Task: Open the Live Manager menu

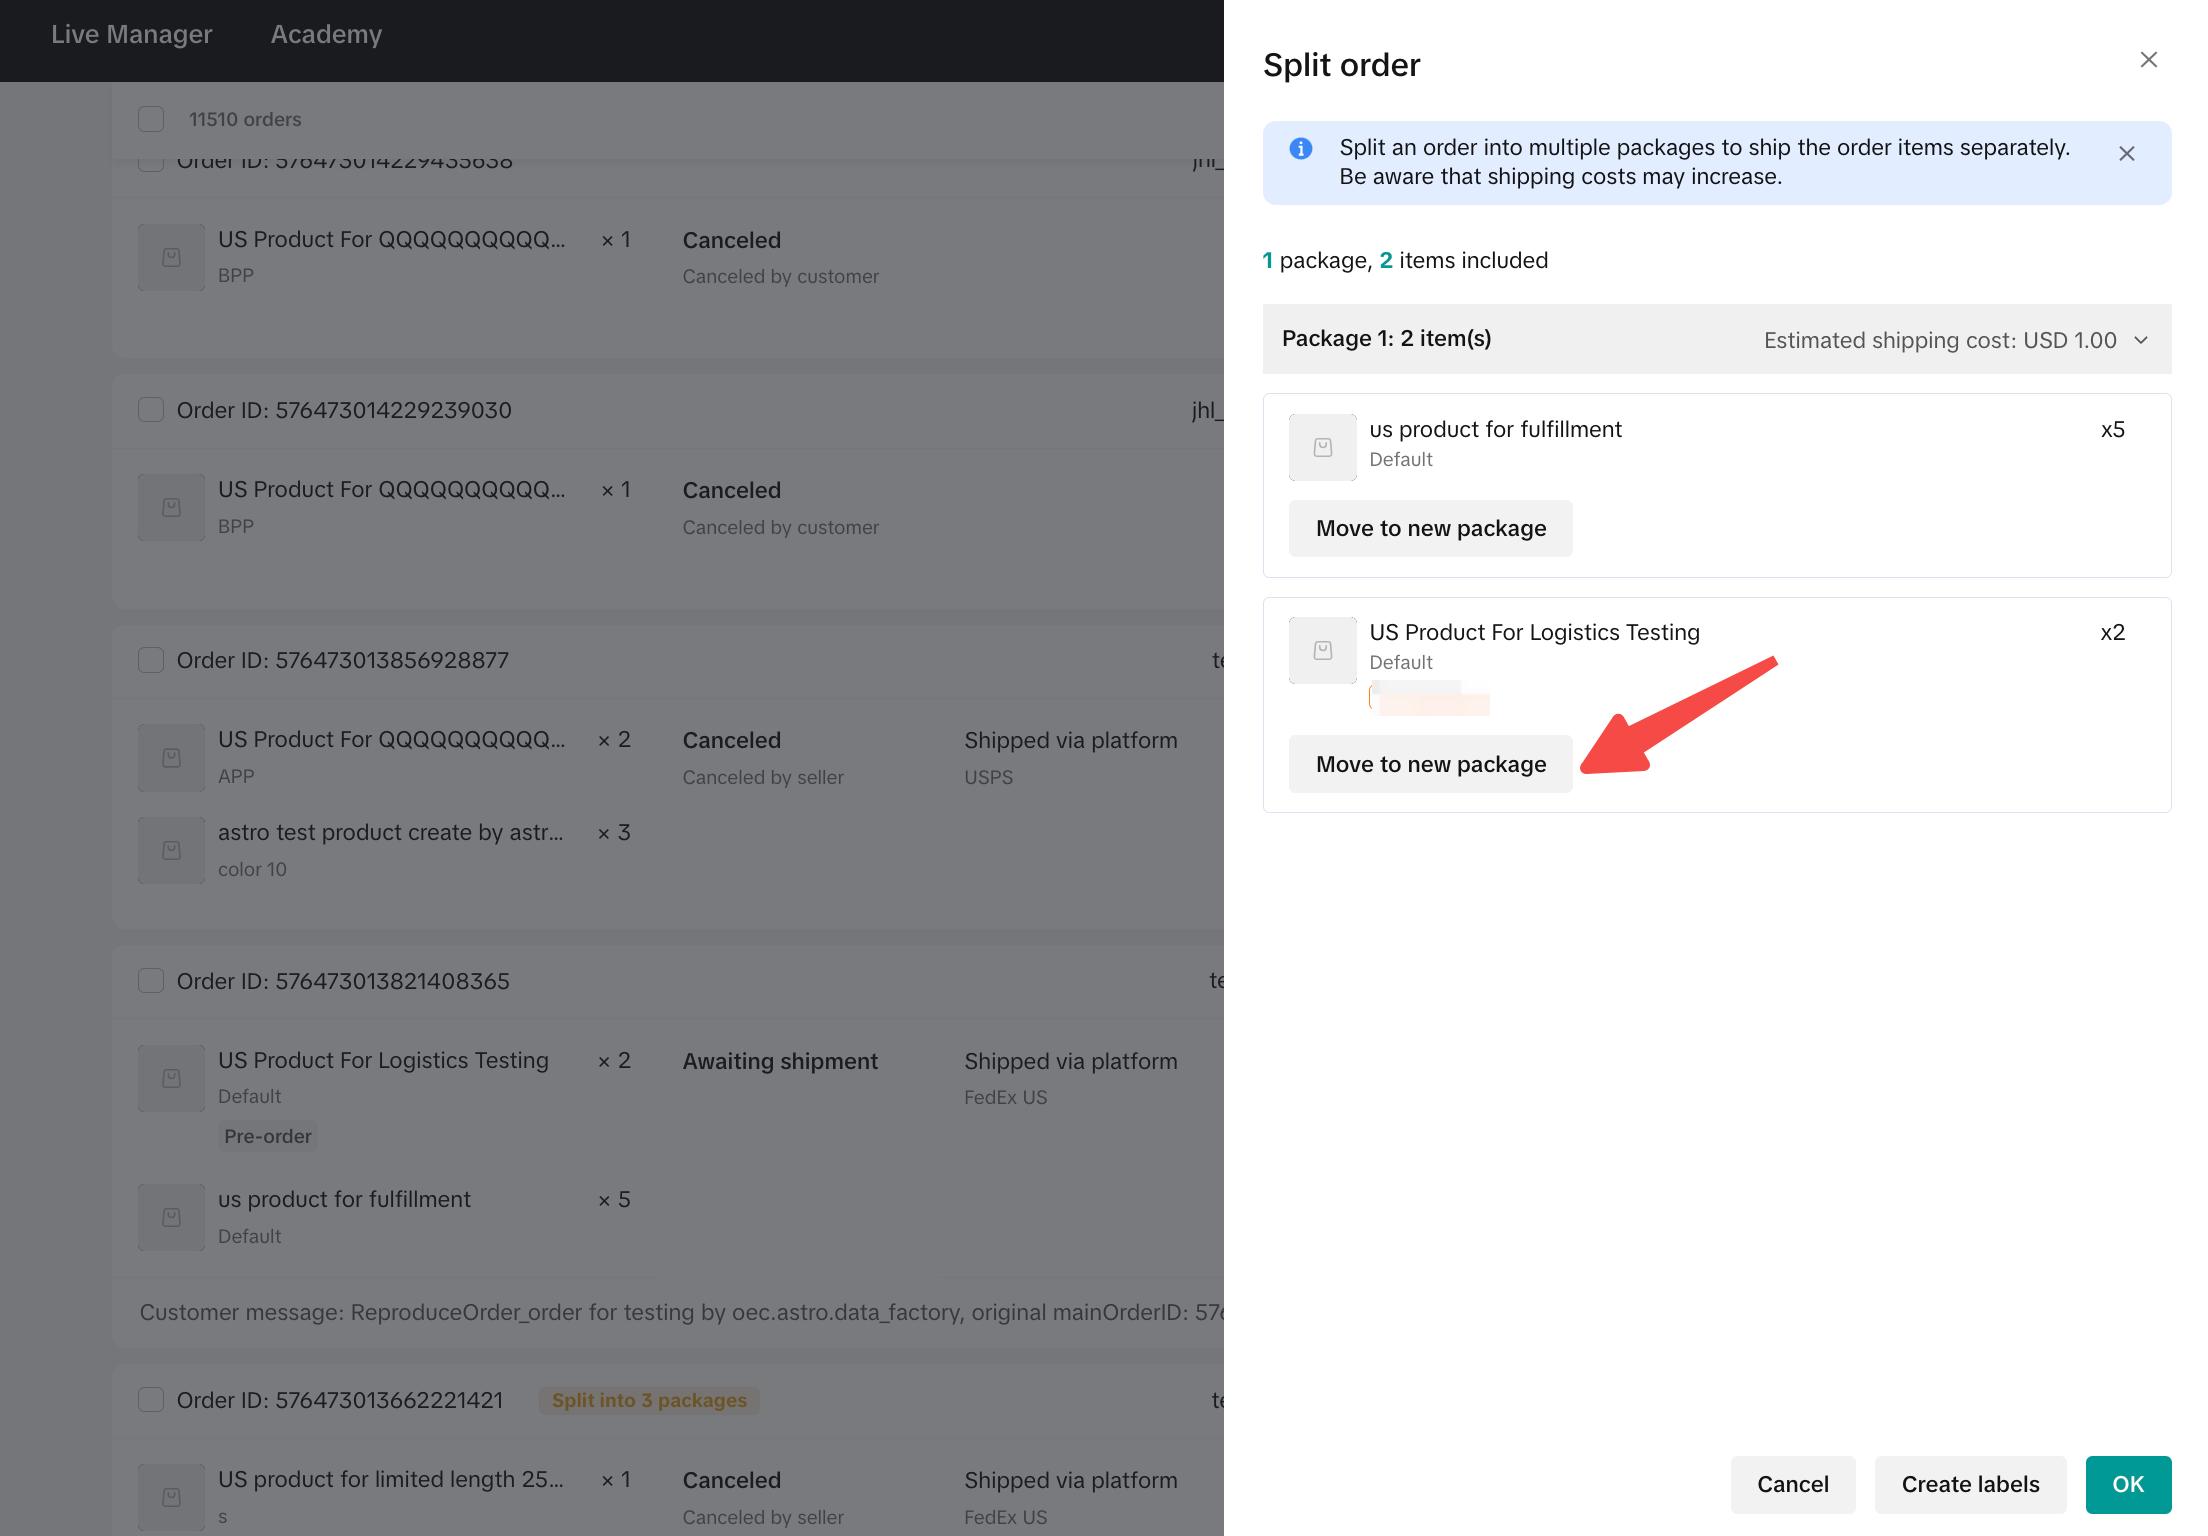Action: tap(131, 34)
